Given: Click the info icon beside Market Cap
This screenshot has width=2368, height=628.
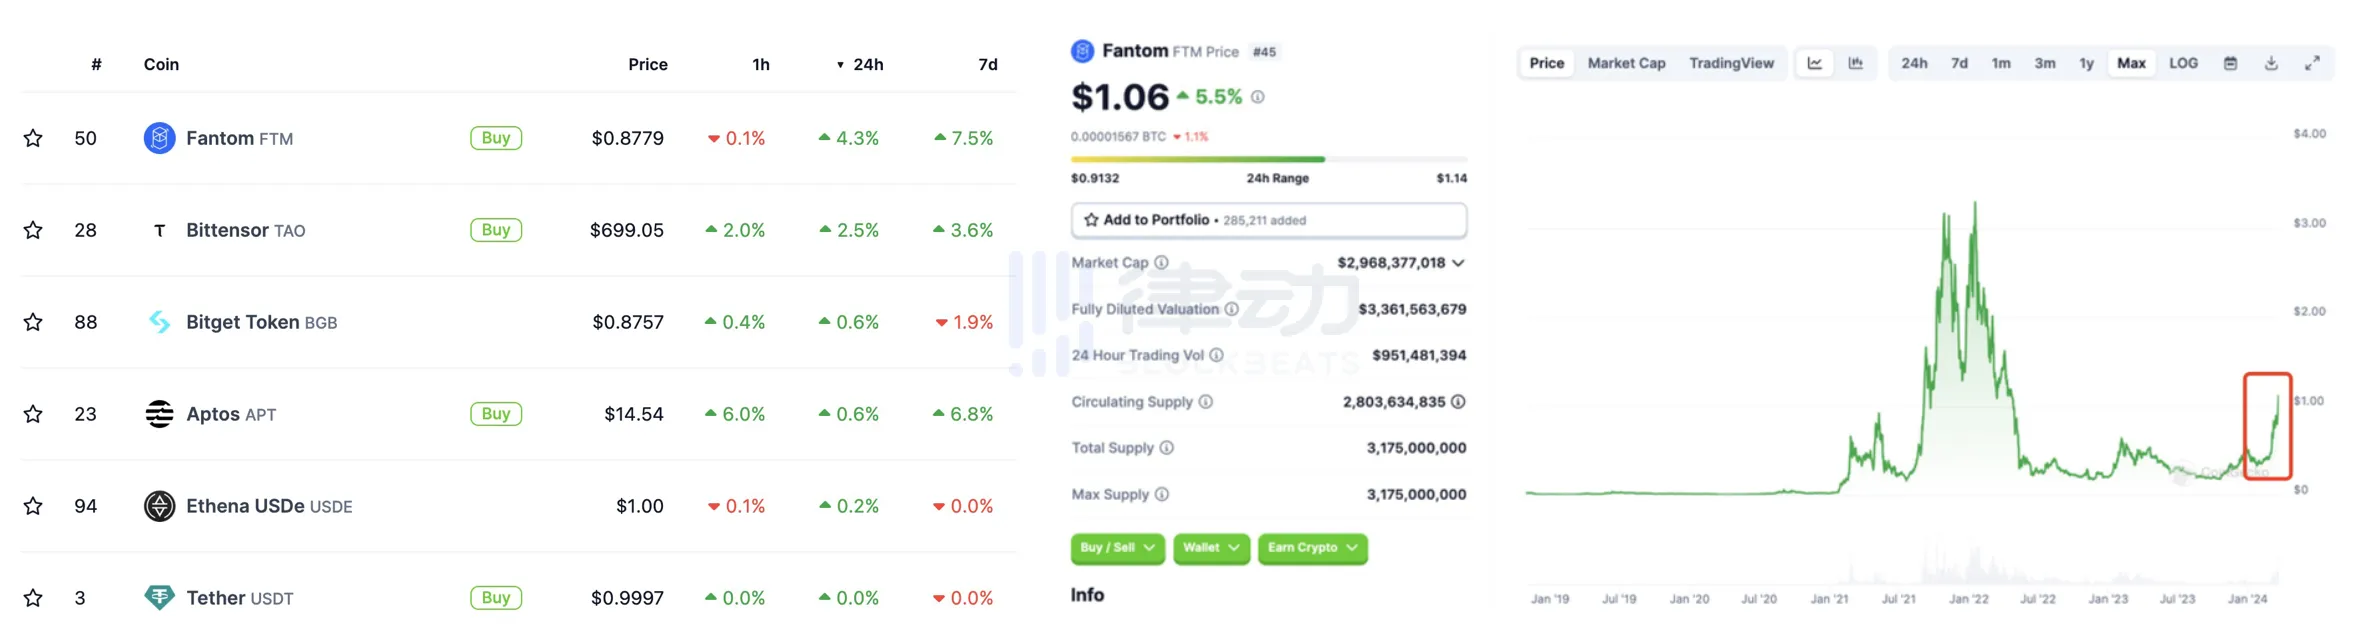Looking at the screenshot, I should (x=1161, y=262).
